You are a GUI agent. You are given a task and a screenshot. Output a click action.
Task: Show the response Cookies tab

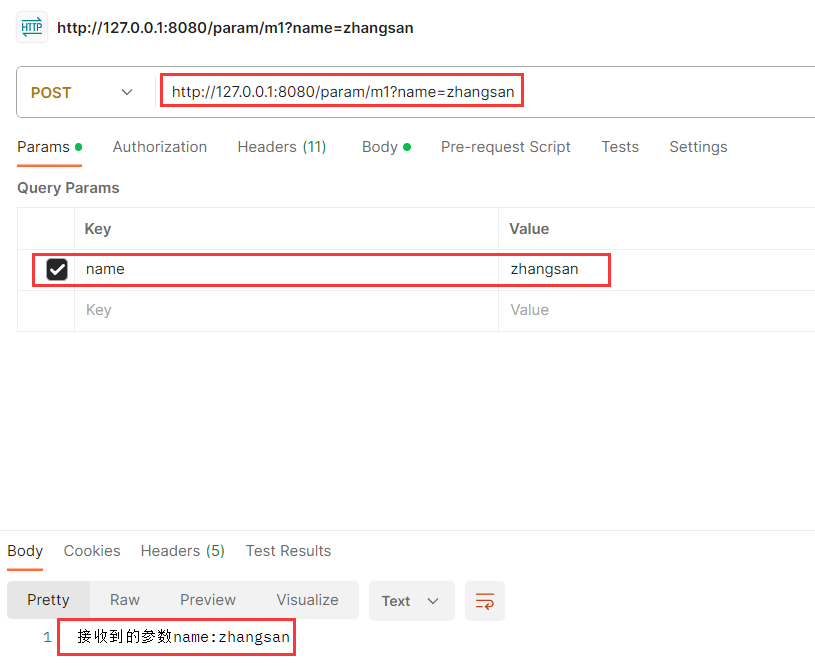[x=92, y=551]
